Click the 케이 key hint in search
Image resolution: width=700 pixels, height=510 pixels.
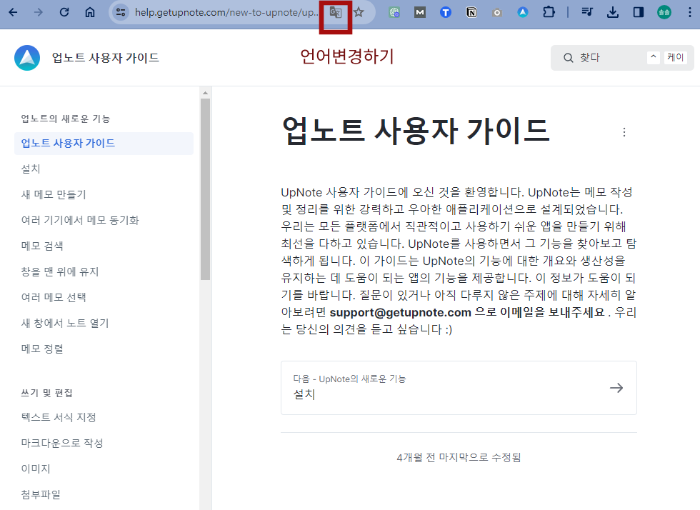click(675, 57)
